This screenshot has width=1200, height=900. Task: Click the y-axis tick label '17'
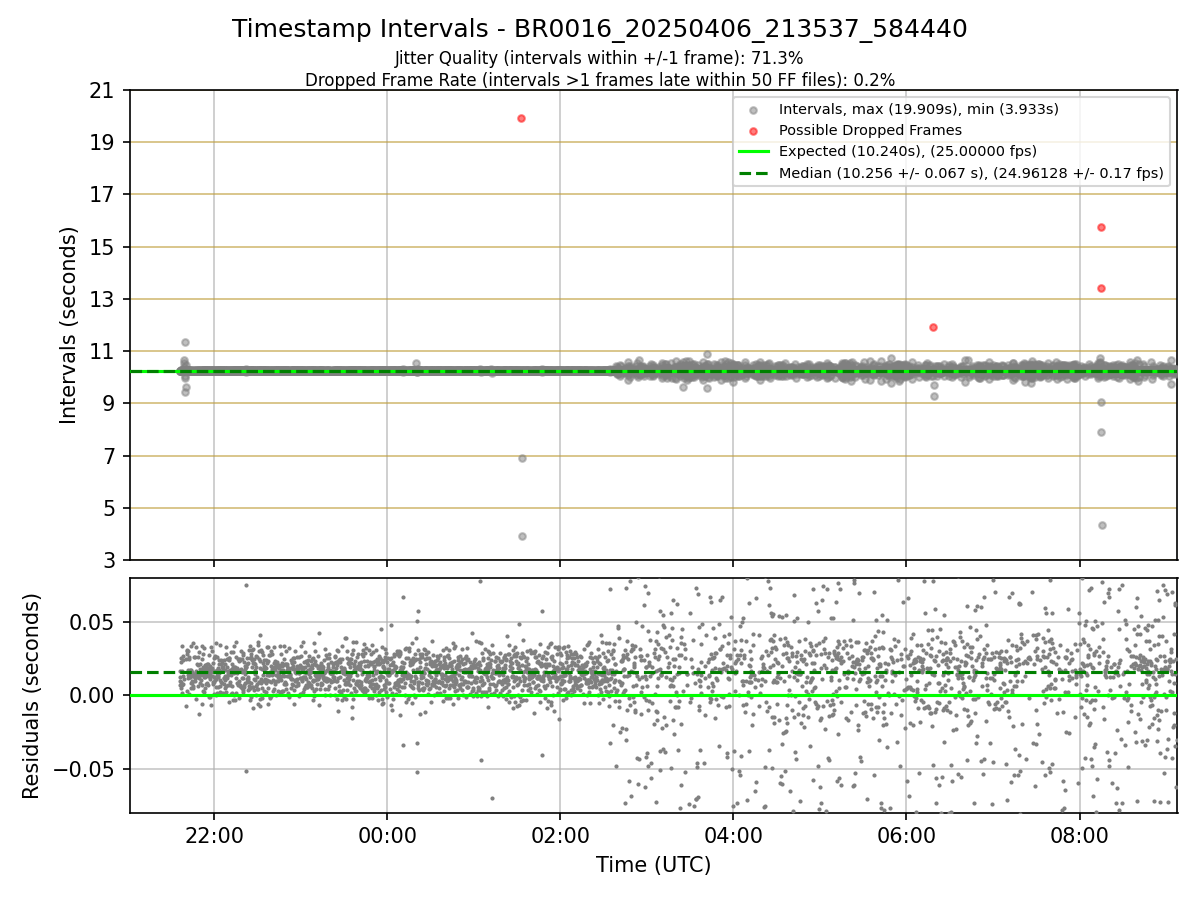pos(101,194)
